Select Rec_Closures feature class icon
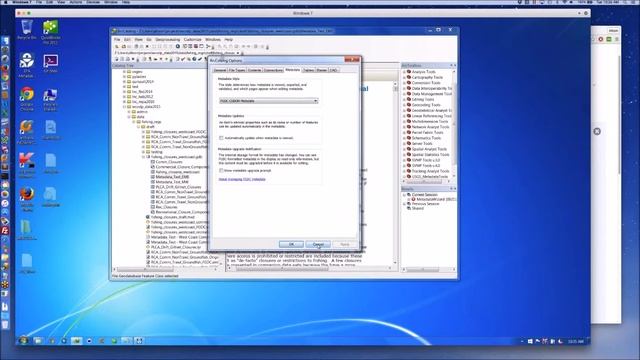The width and height of the screenshot is (640, 360). [153, 207]
